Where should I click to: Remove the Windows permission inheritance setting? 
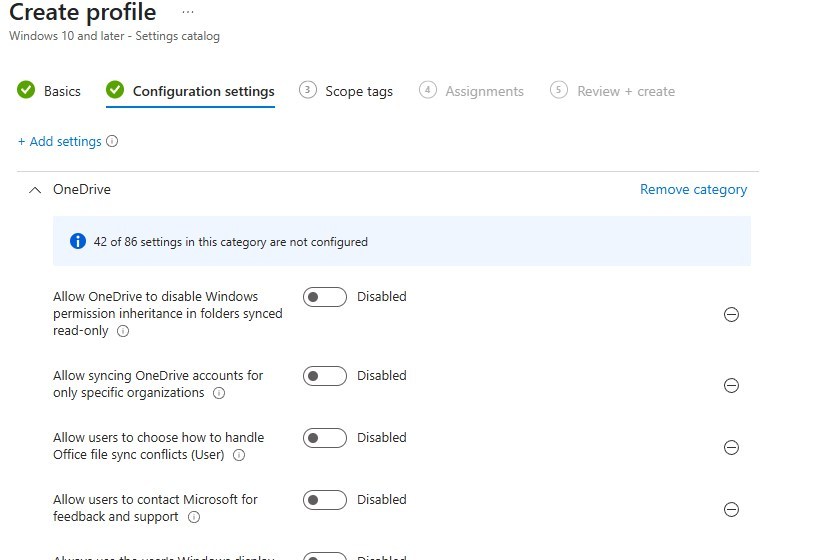pos(731,314)
